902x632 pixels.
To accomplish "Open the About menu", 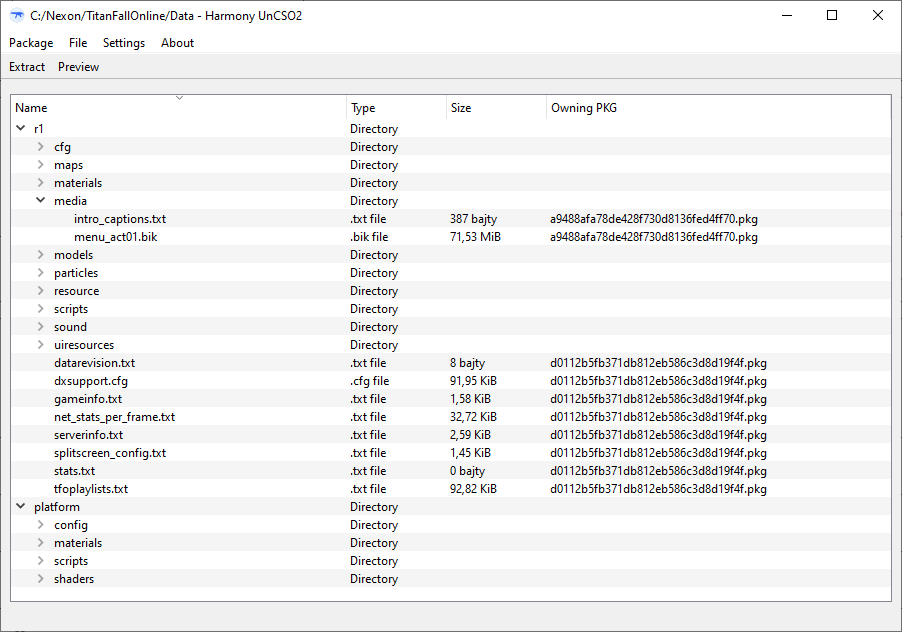I will (177, 43).
